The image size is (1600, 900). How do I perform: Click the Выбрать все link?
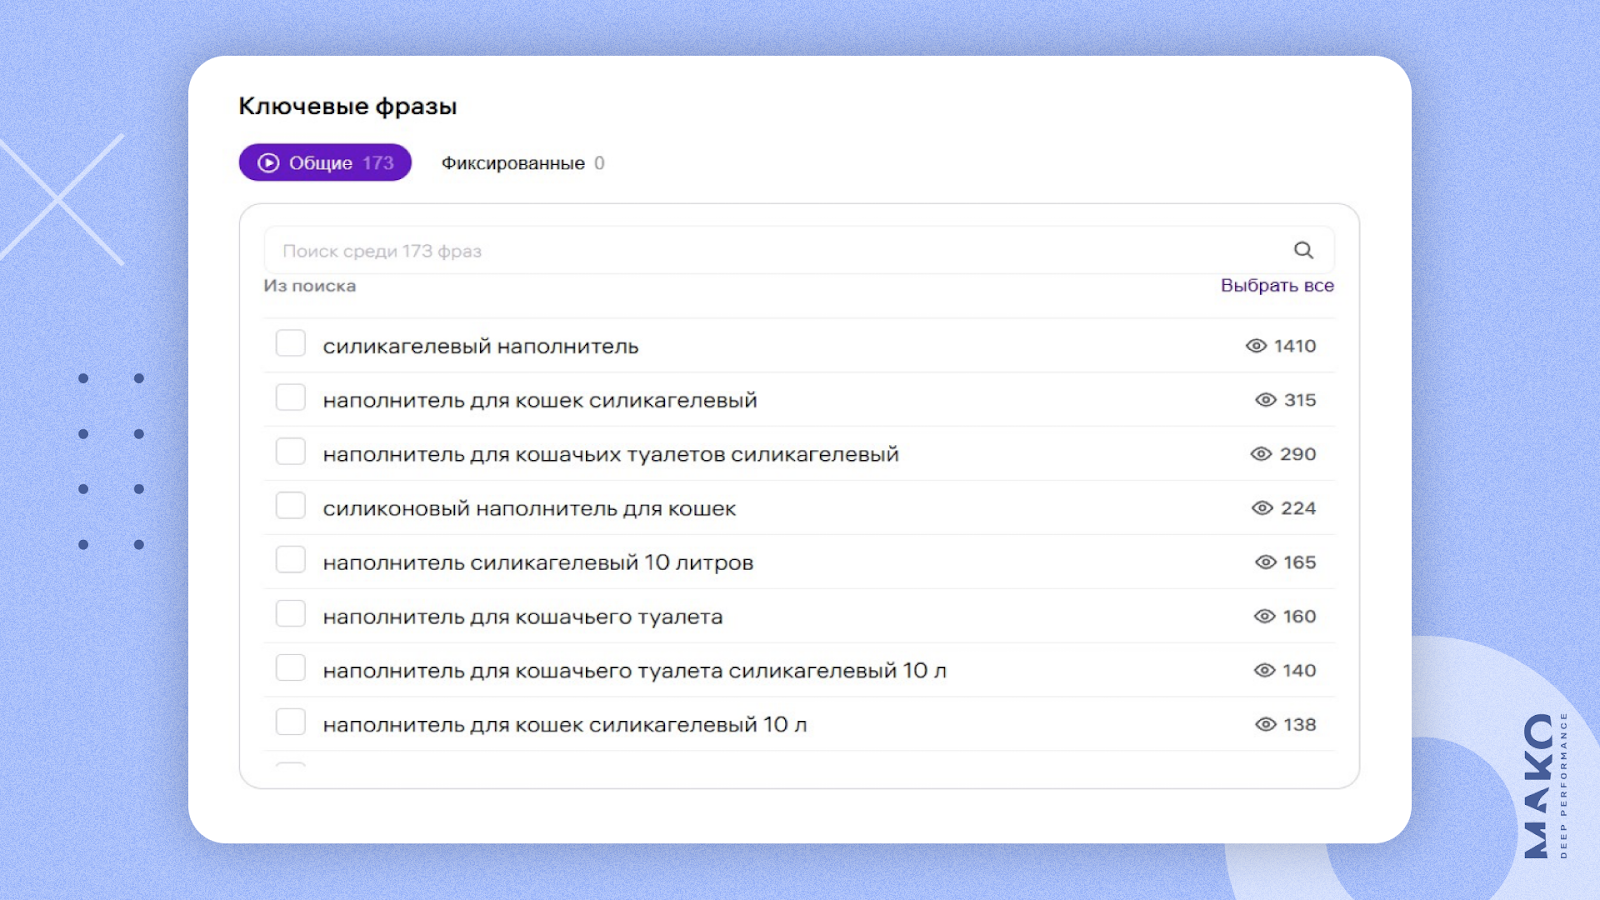[x=1277, y=285]
